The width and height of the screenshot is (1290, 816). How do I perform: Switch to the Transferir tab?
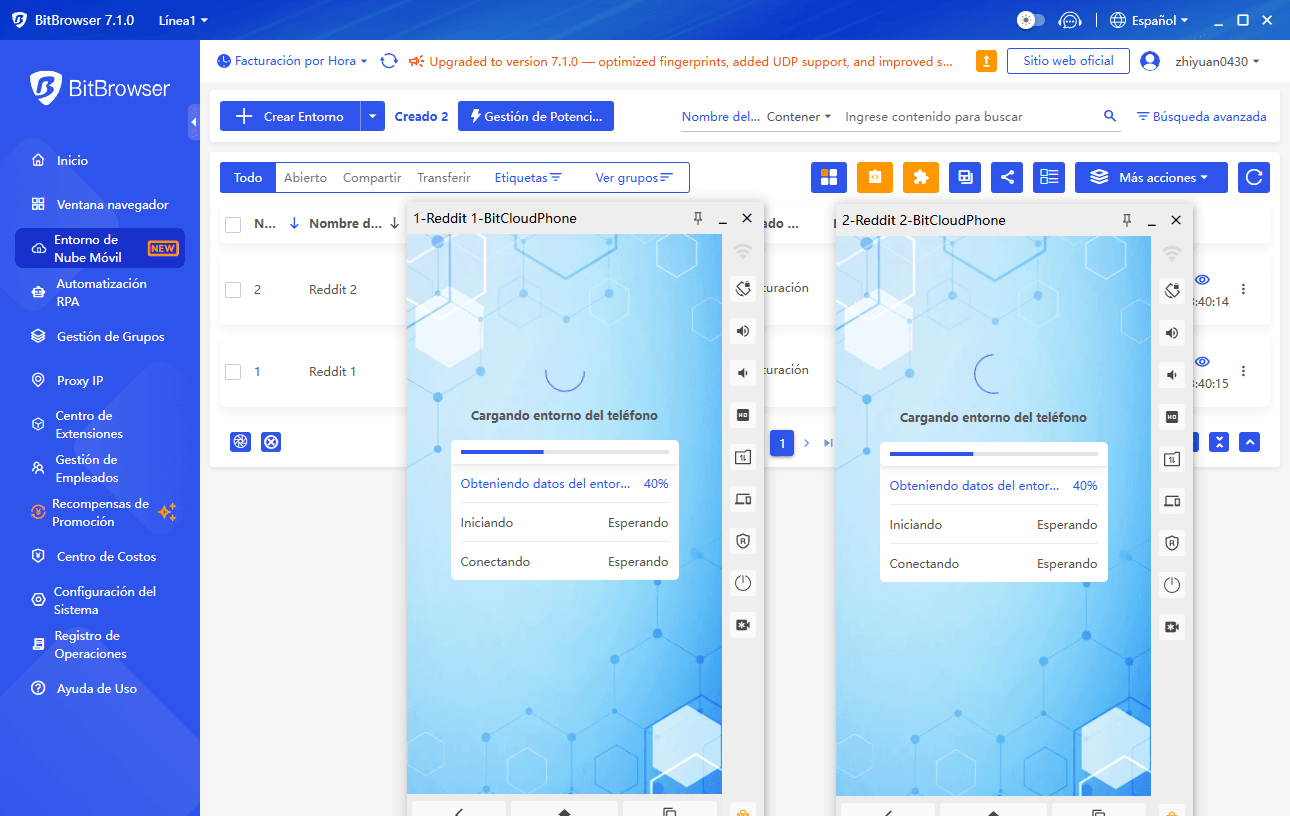click(444, 177)
